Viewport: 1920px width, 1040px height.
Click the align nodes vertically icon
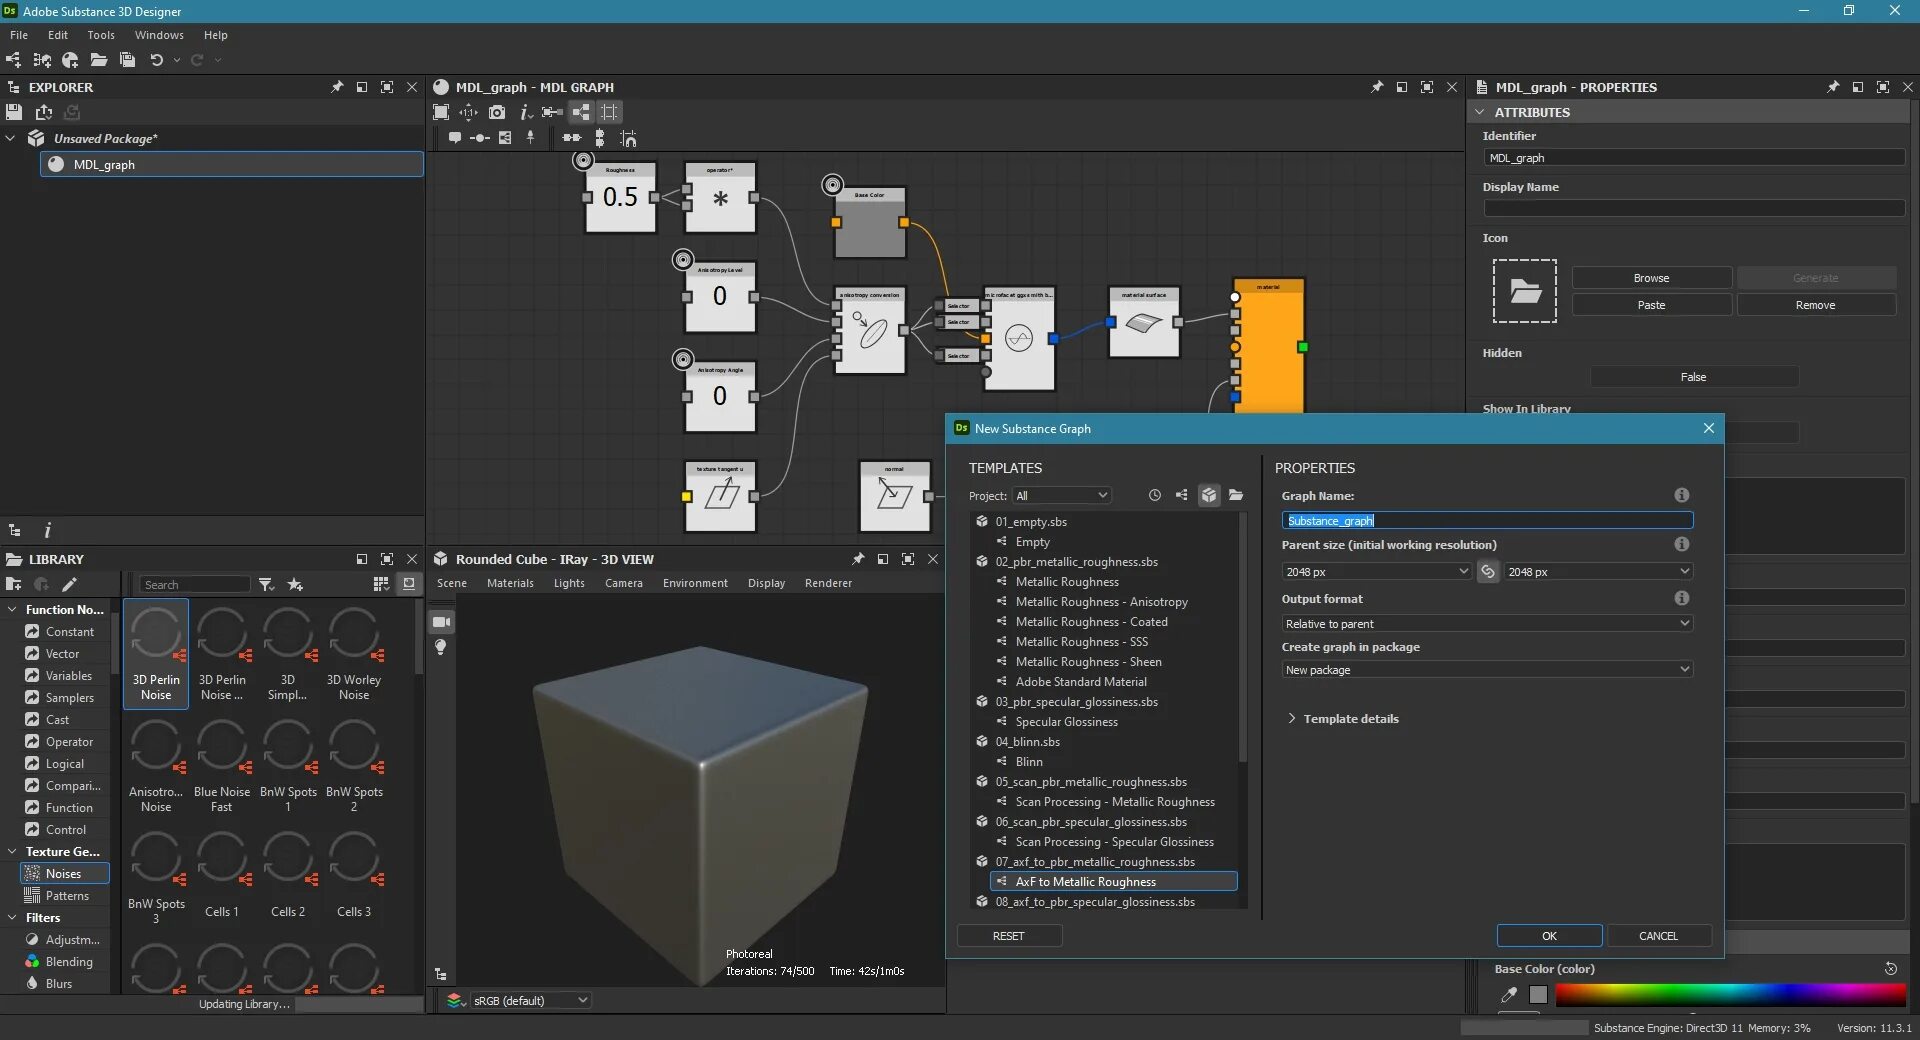click(600, 138)
